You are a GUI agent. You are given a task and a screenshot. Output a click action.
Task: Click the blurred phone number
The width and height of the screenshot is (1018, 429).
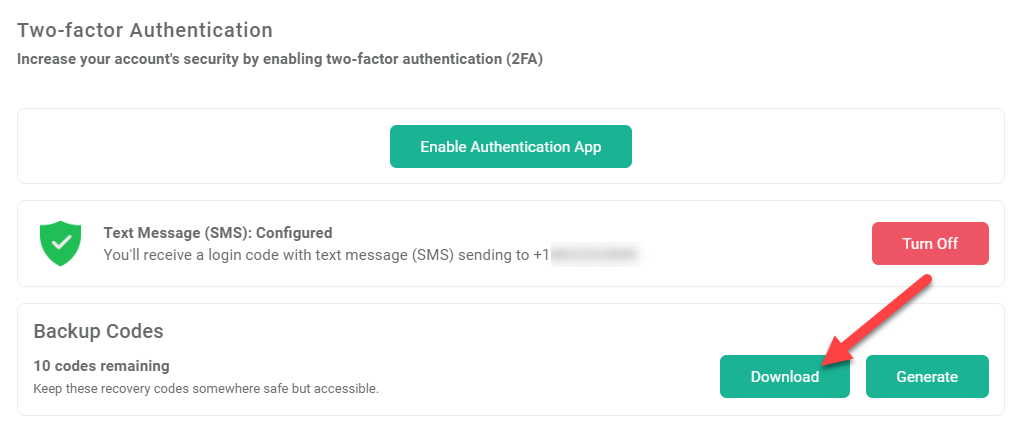594,255
